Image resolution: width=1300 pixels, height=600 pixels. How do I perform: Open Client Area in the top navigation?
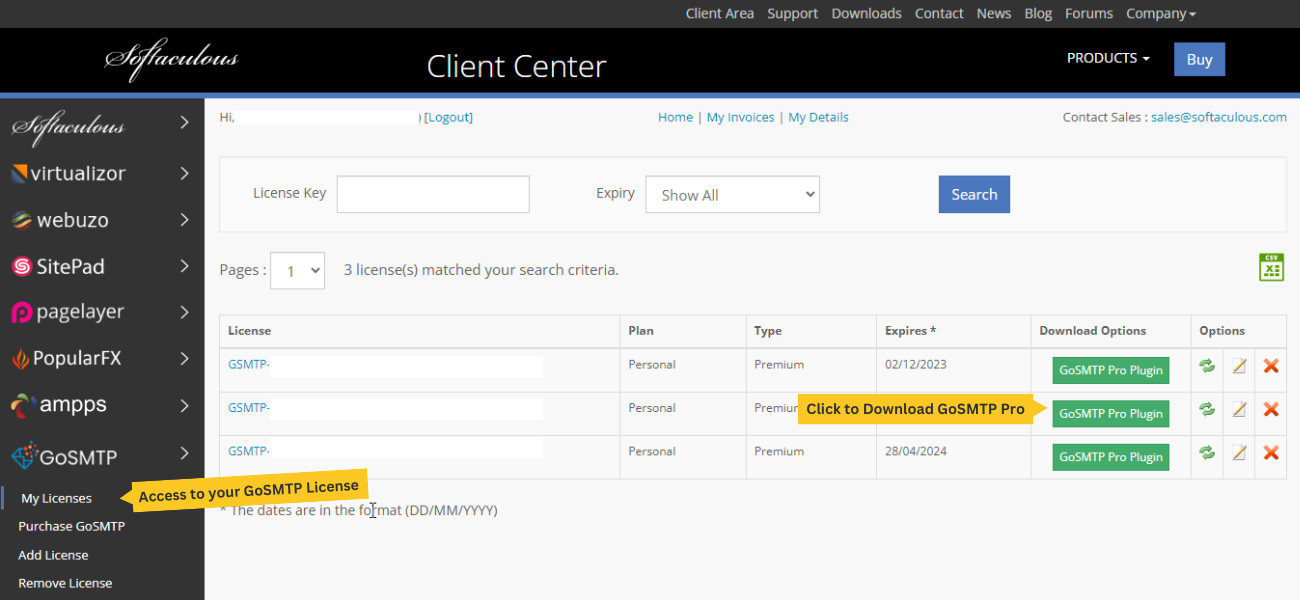720,14
